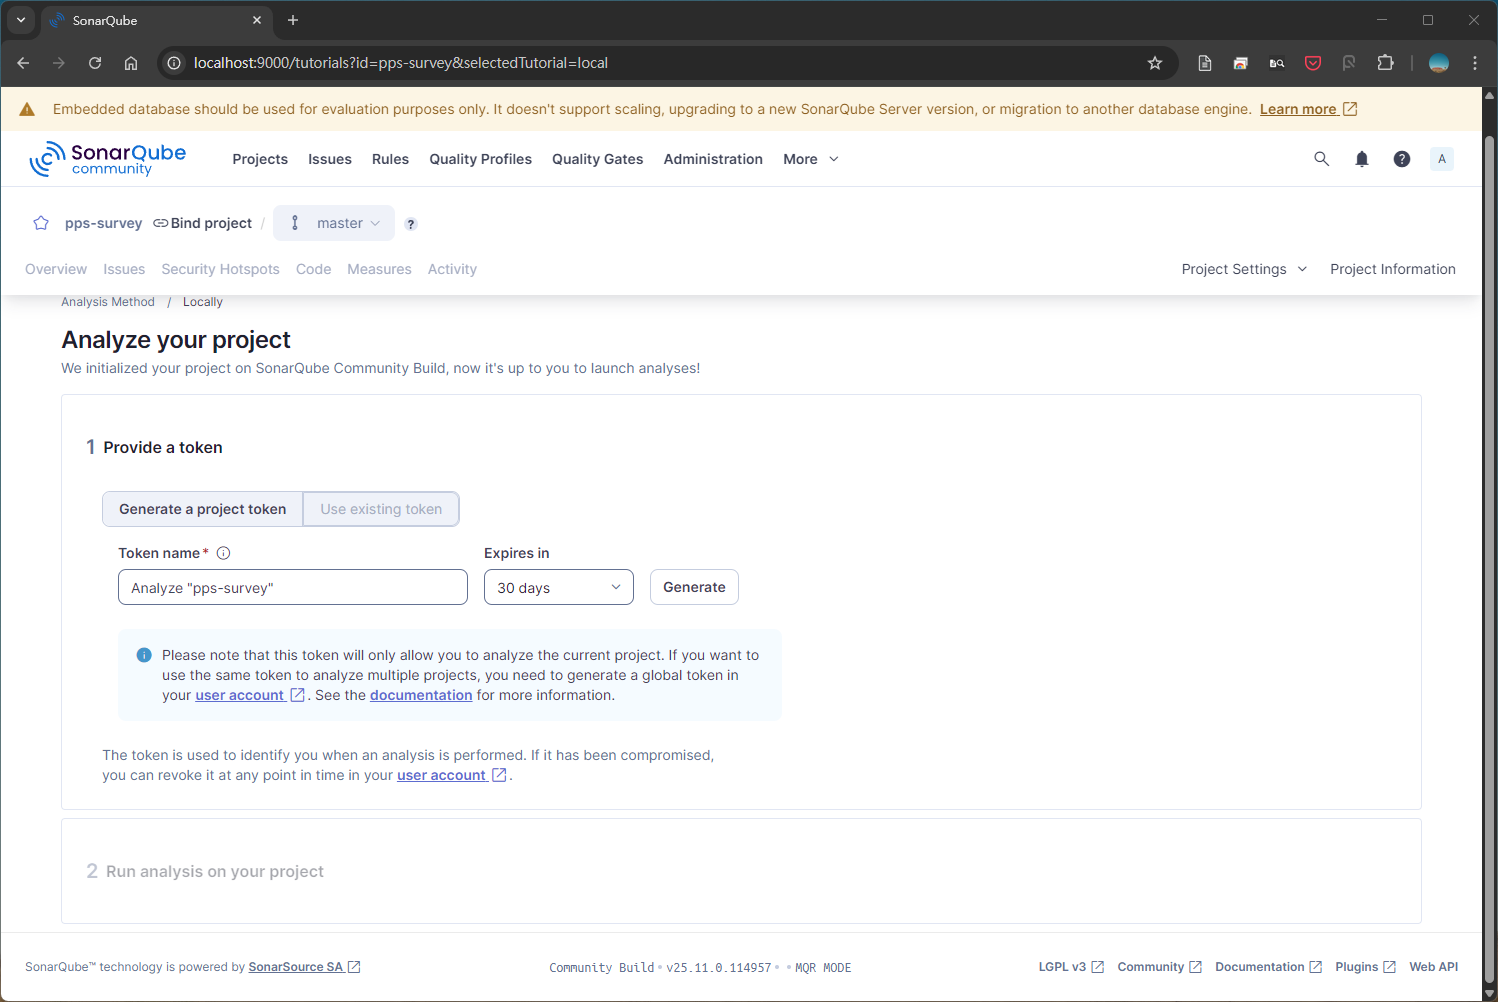Click the branch help question mark icon

tap(411, 224)
